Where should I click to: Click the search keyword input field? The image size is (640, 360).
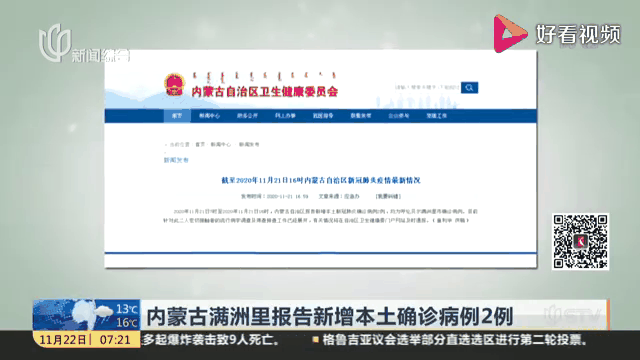(x=427, y=87)
